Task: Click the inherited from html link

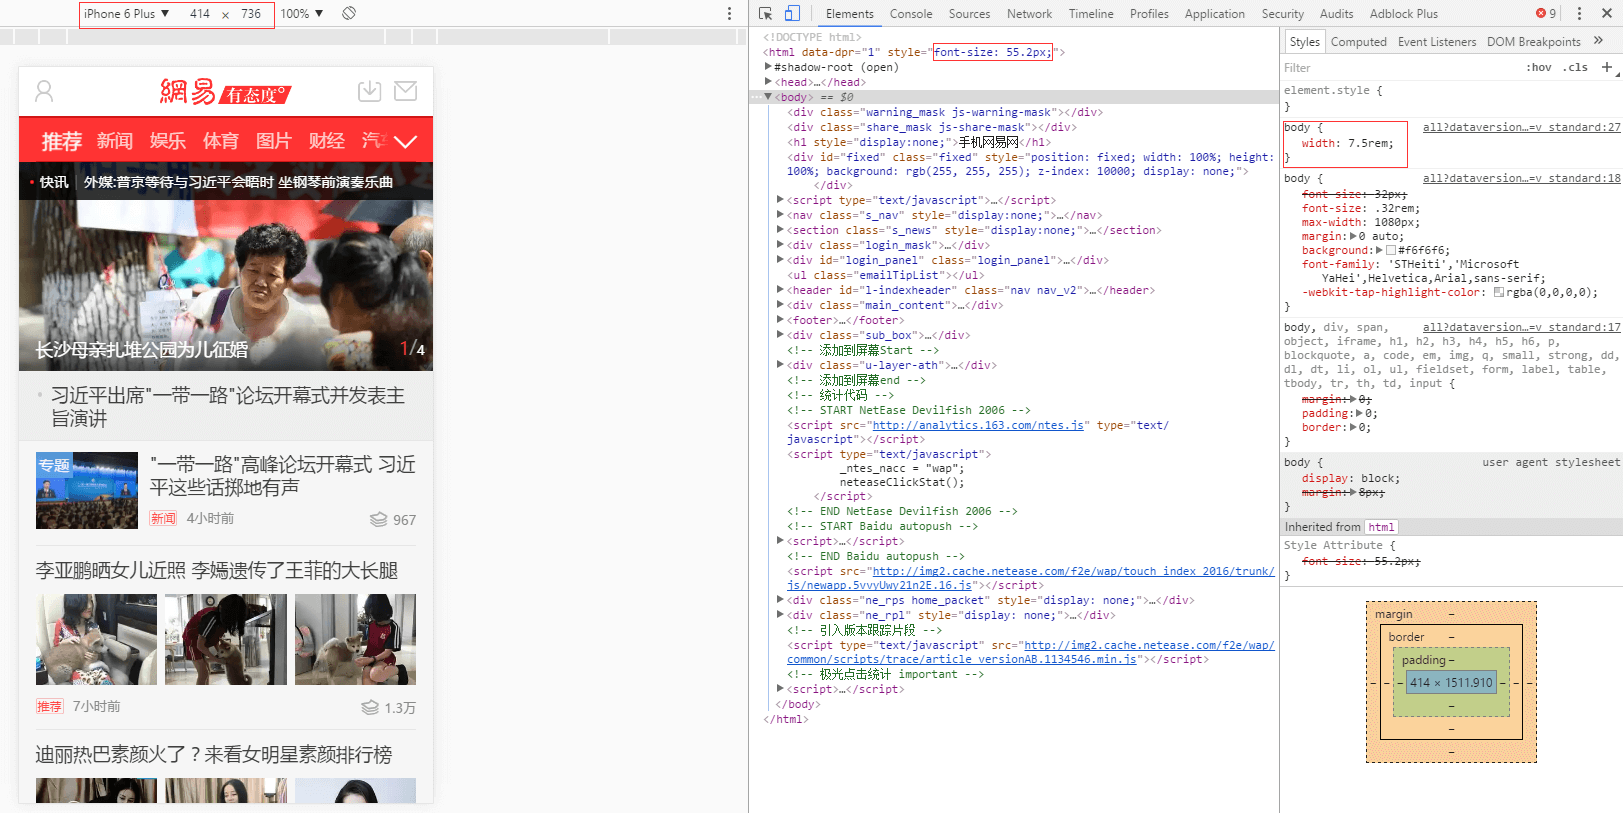Action: click(x=1381, y=527)
